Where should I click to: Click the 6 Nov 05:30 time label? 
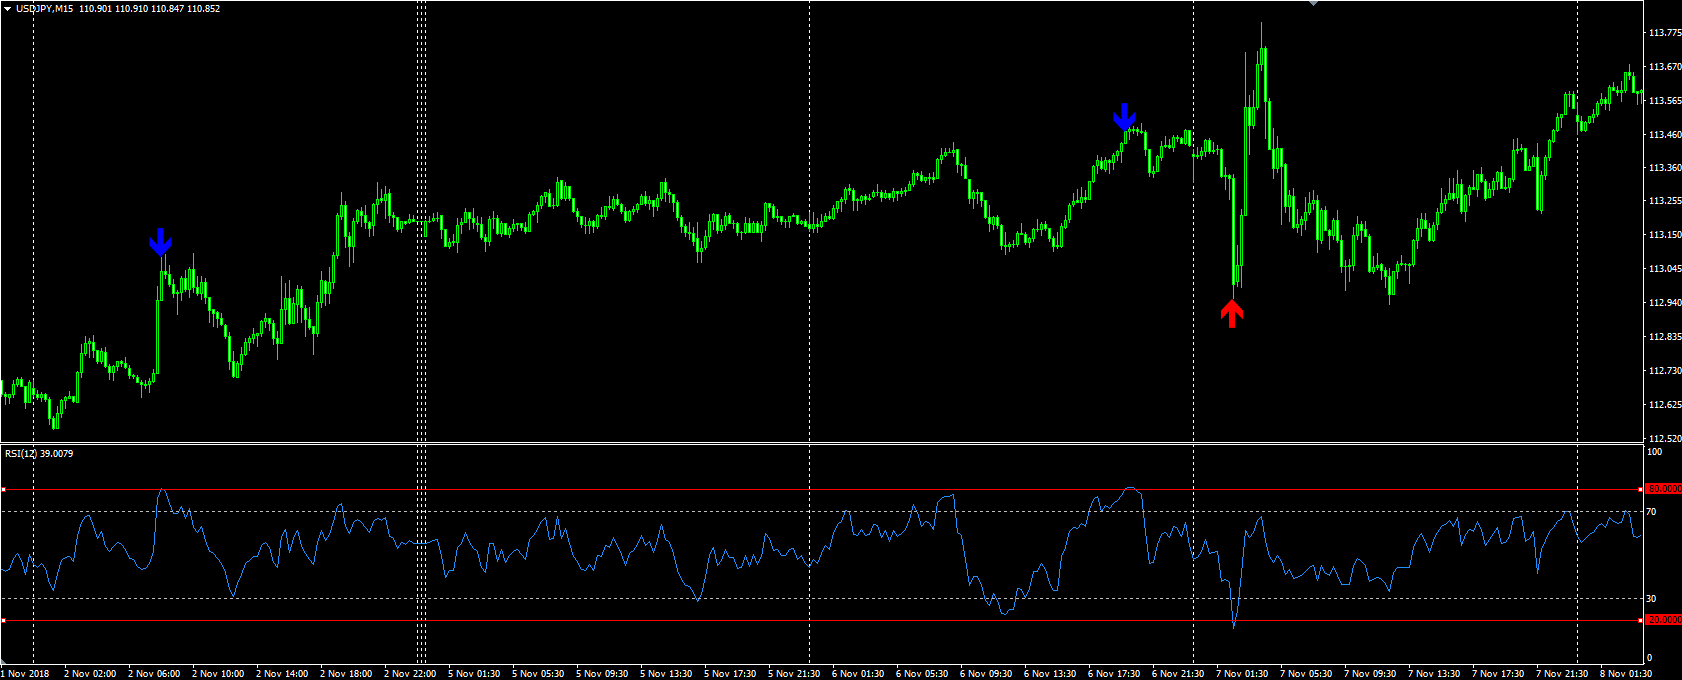click(x=922, y=674)
